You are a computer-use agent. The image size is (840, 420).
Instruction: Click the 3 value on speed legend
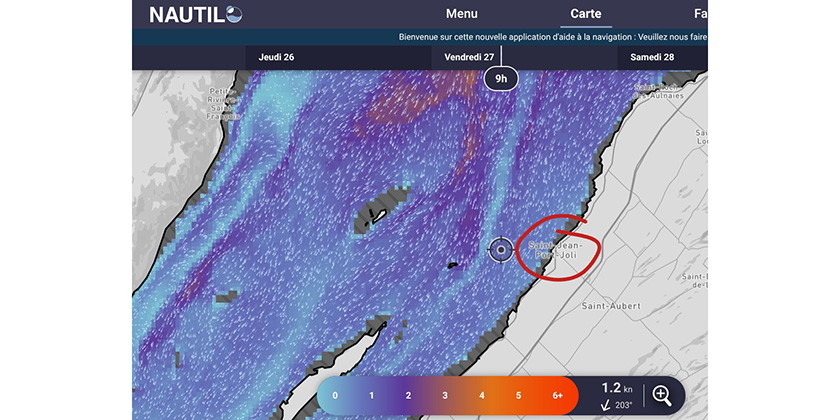click(445, 396)
